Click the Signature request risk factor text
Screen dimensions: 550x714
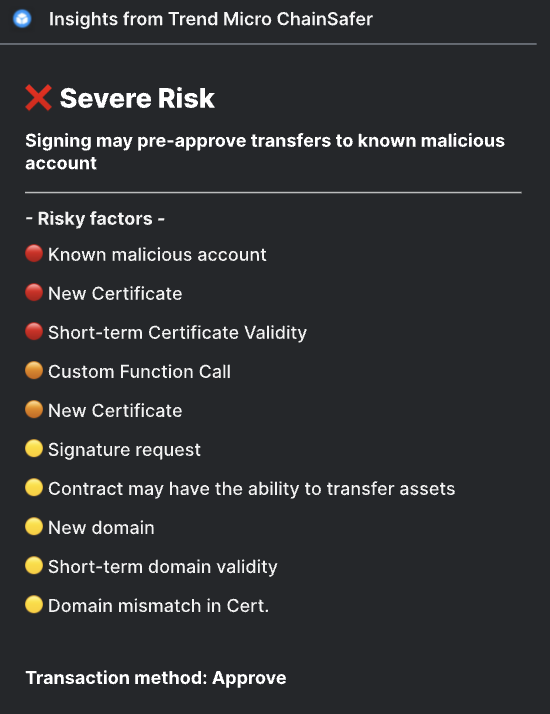click(124, 450)
